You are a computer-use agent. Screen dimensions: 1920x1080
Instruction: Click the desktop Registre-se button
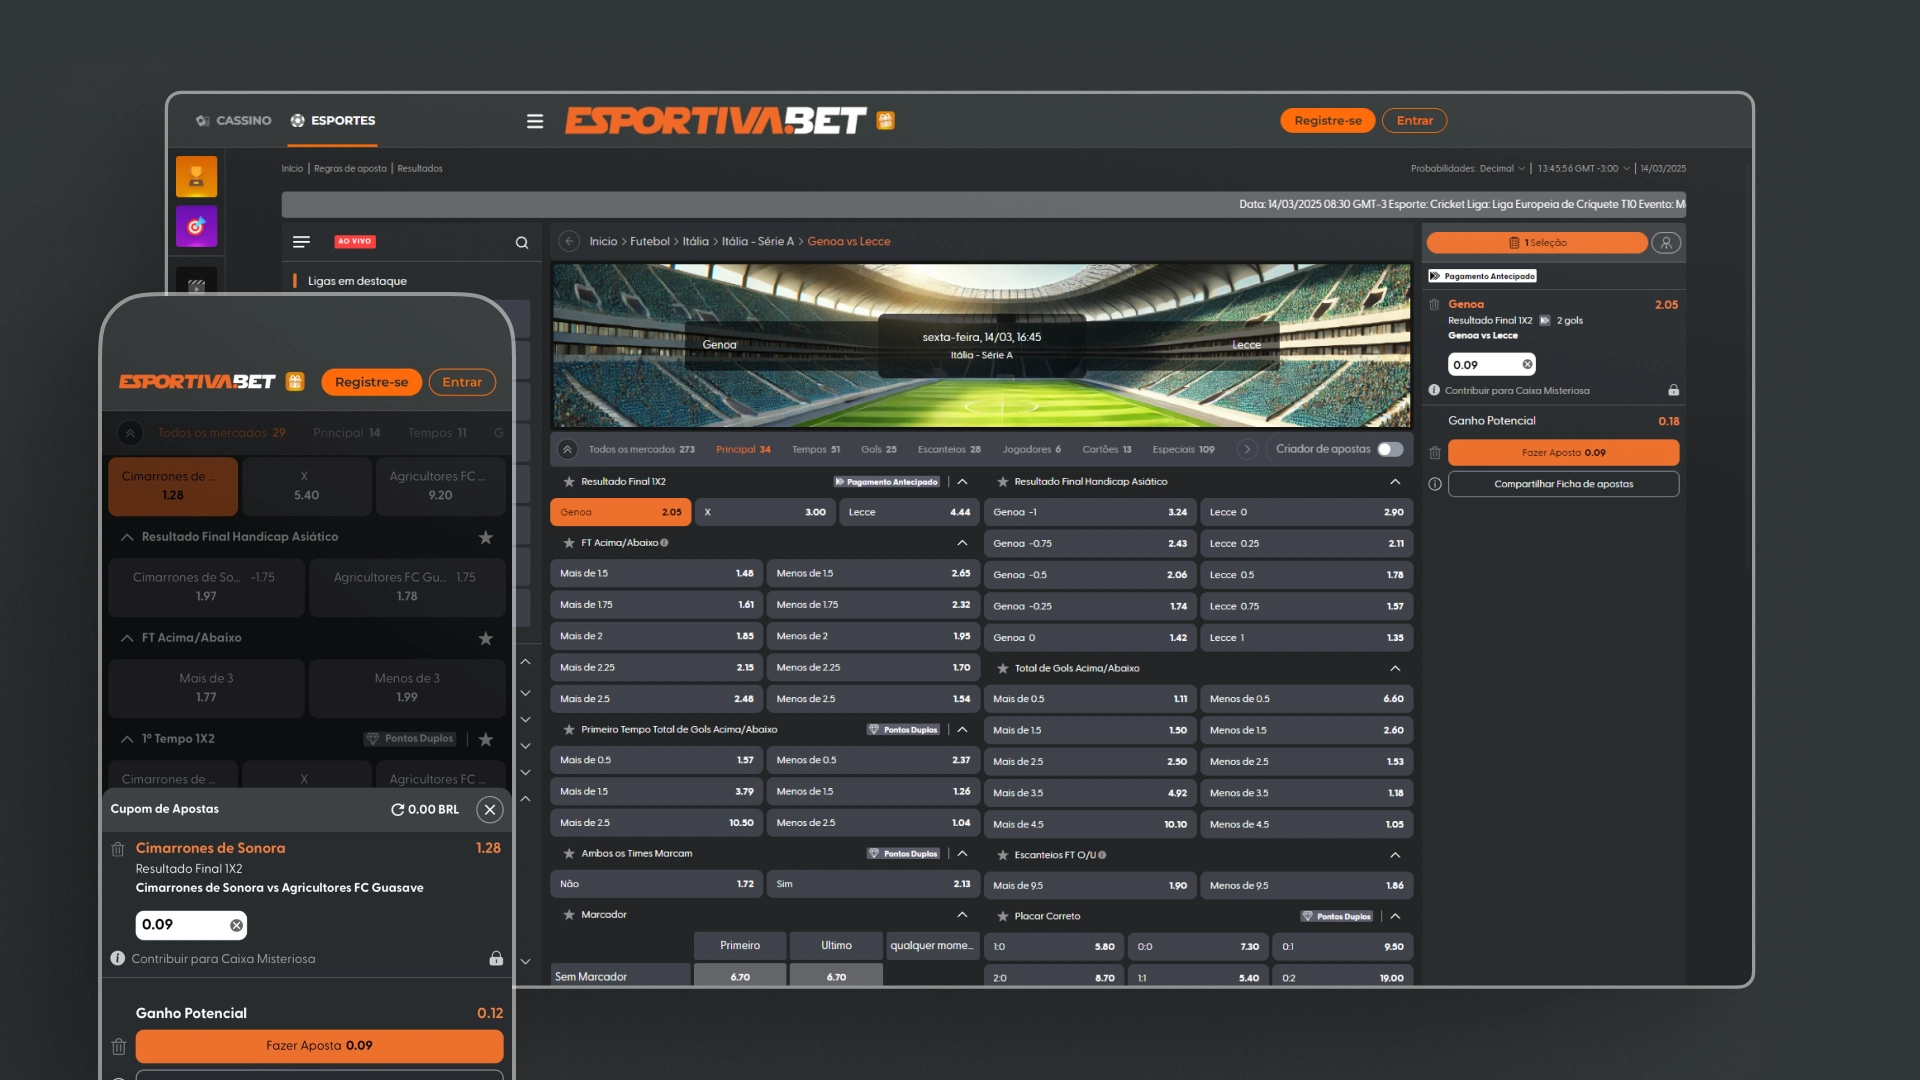1328,121
